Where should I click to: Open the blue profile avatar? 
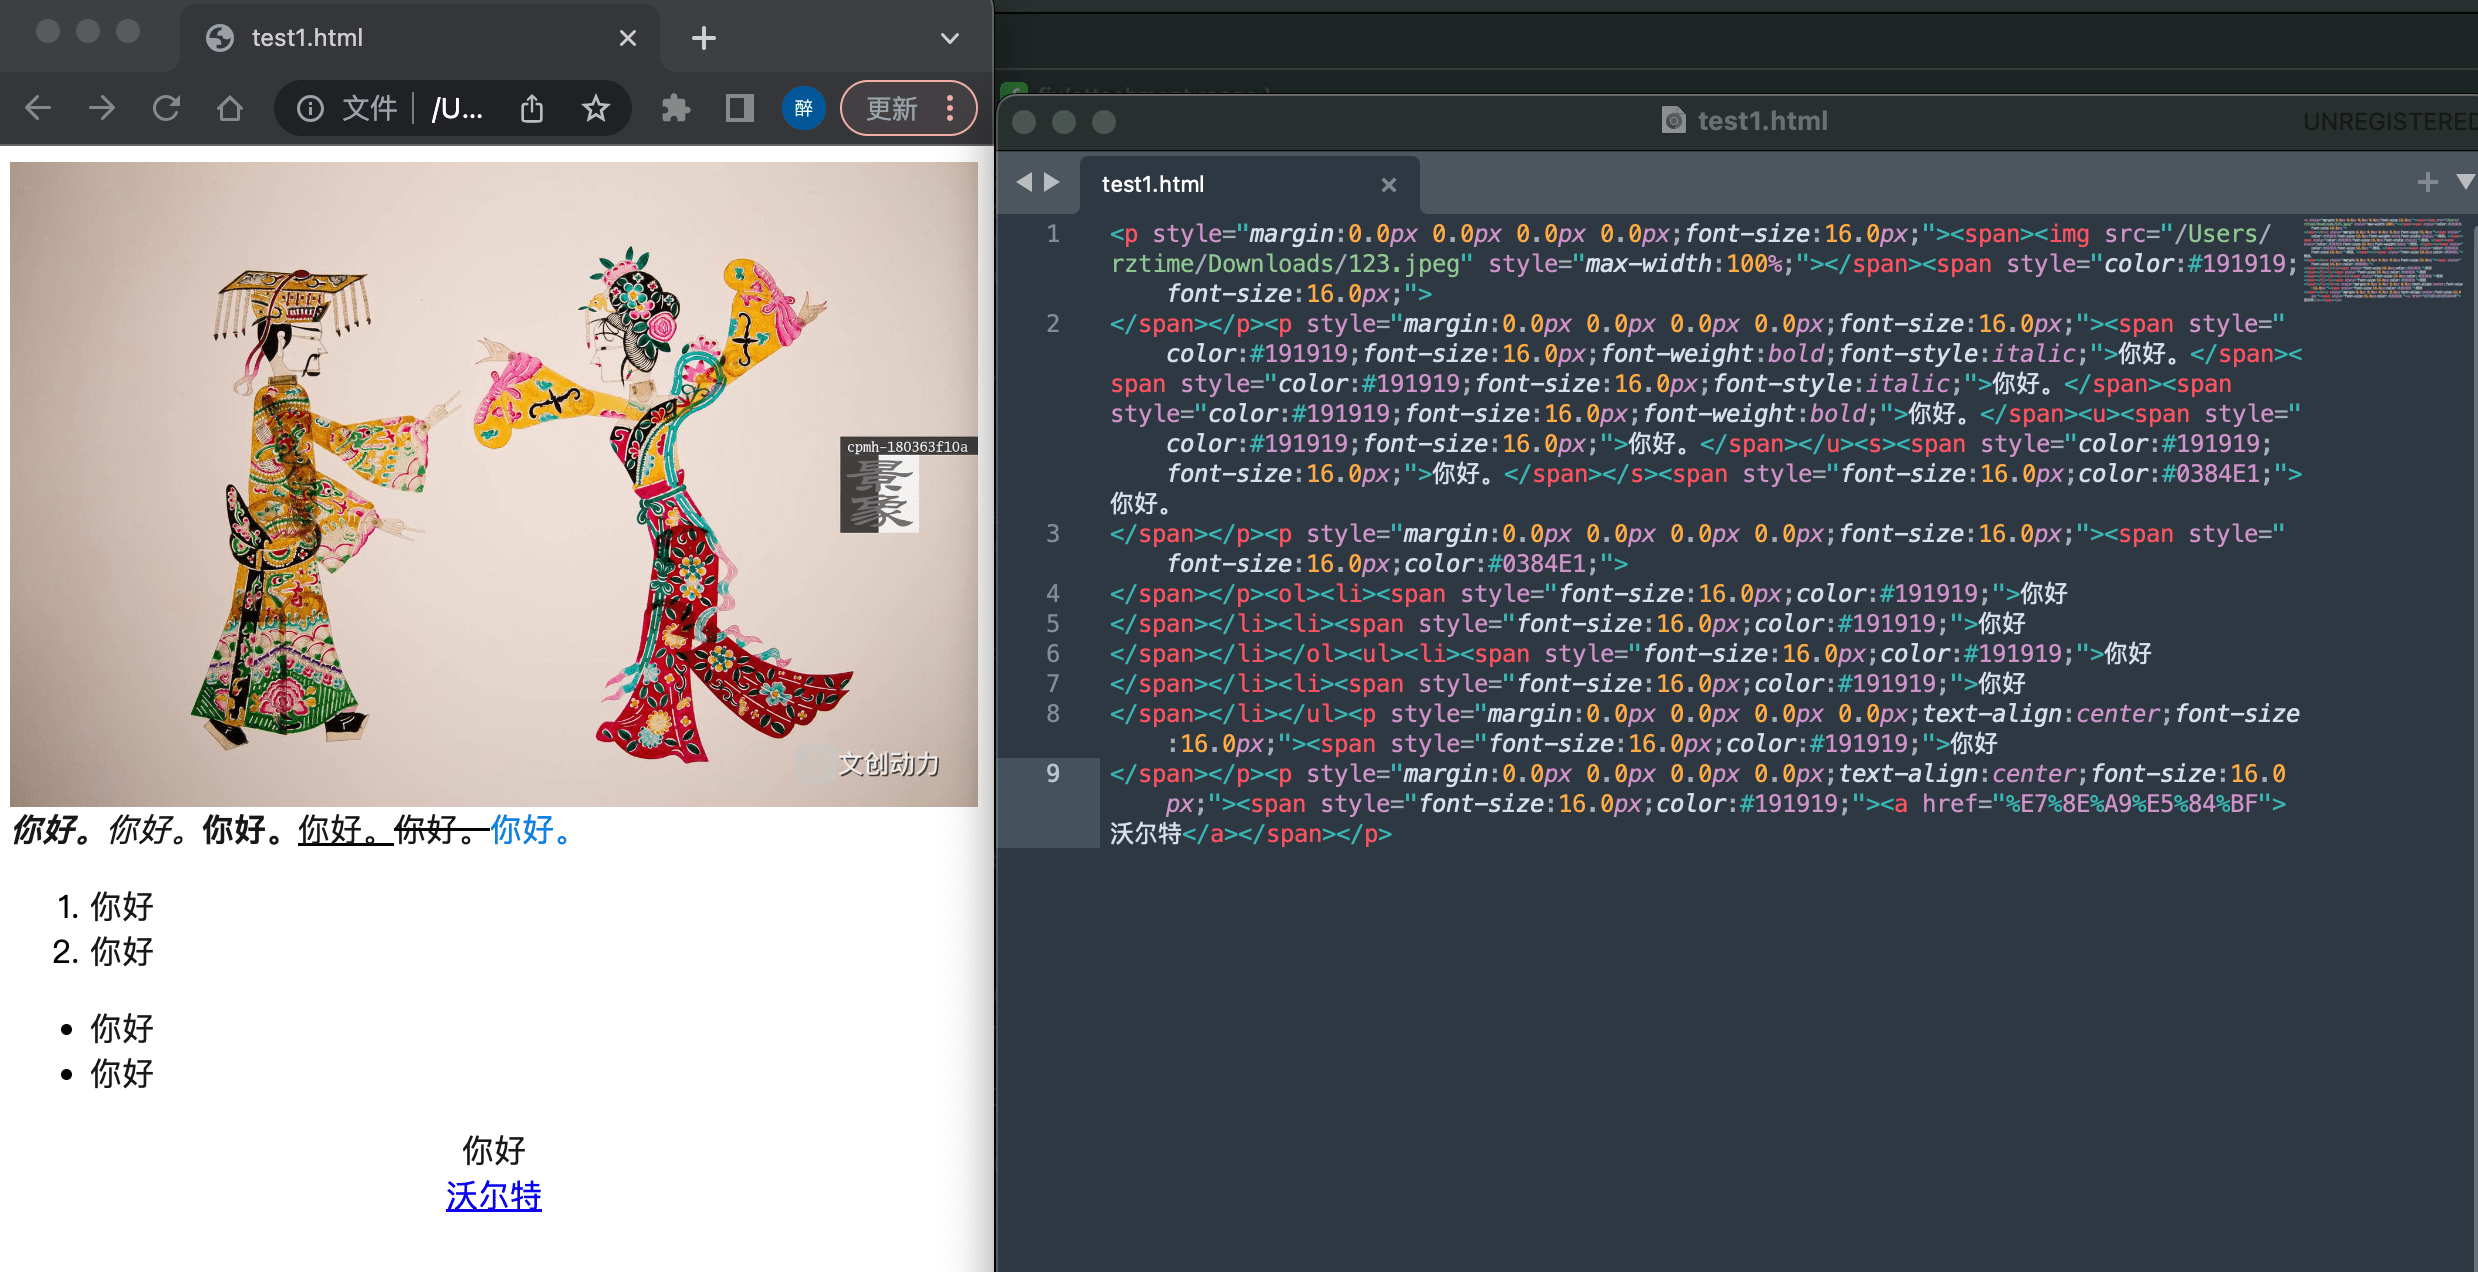pos(803,108)
